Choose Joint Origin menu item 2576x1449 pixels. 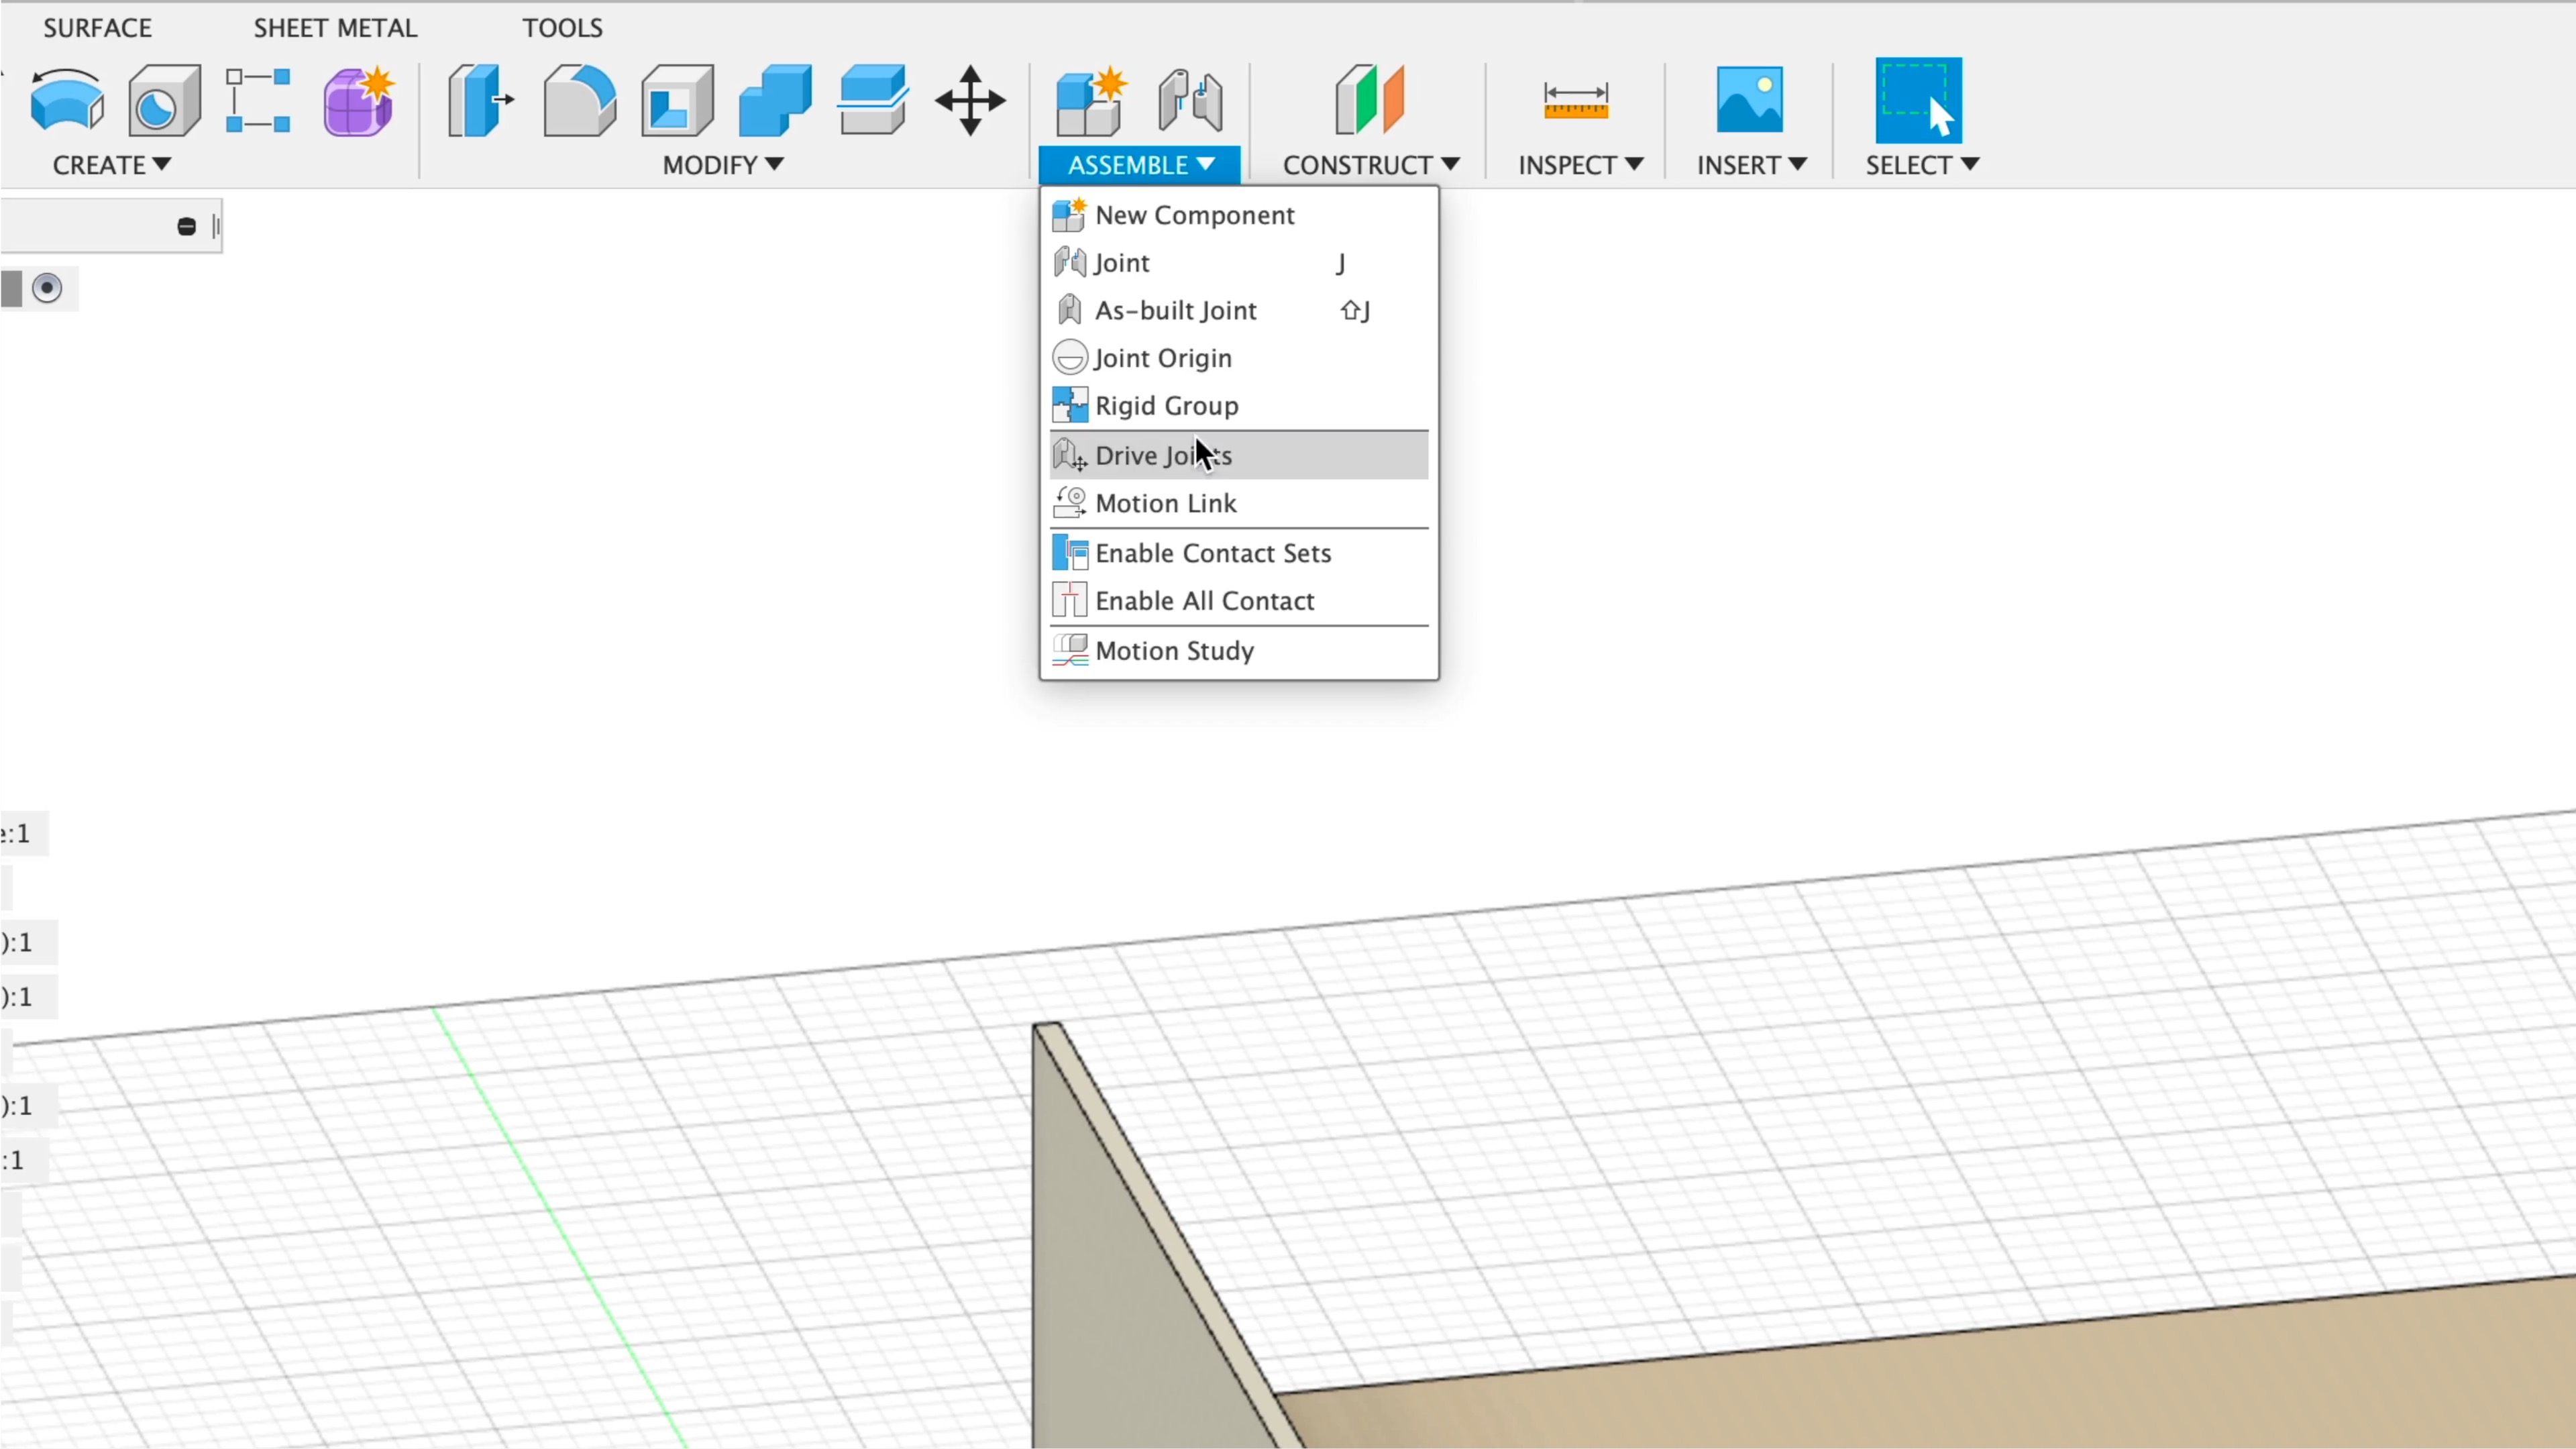[x=1238, y=358]
